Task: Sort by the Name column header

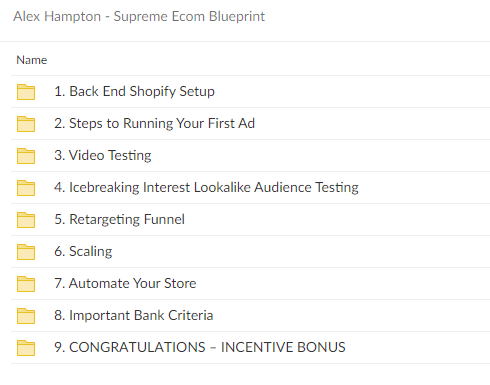Action: (x=32, y=60)
